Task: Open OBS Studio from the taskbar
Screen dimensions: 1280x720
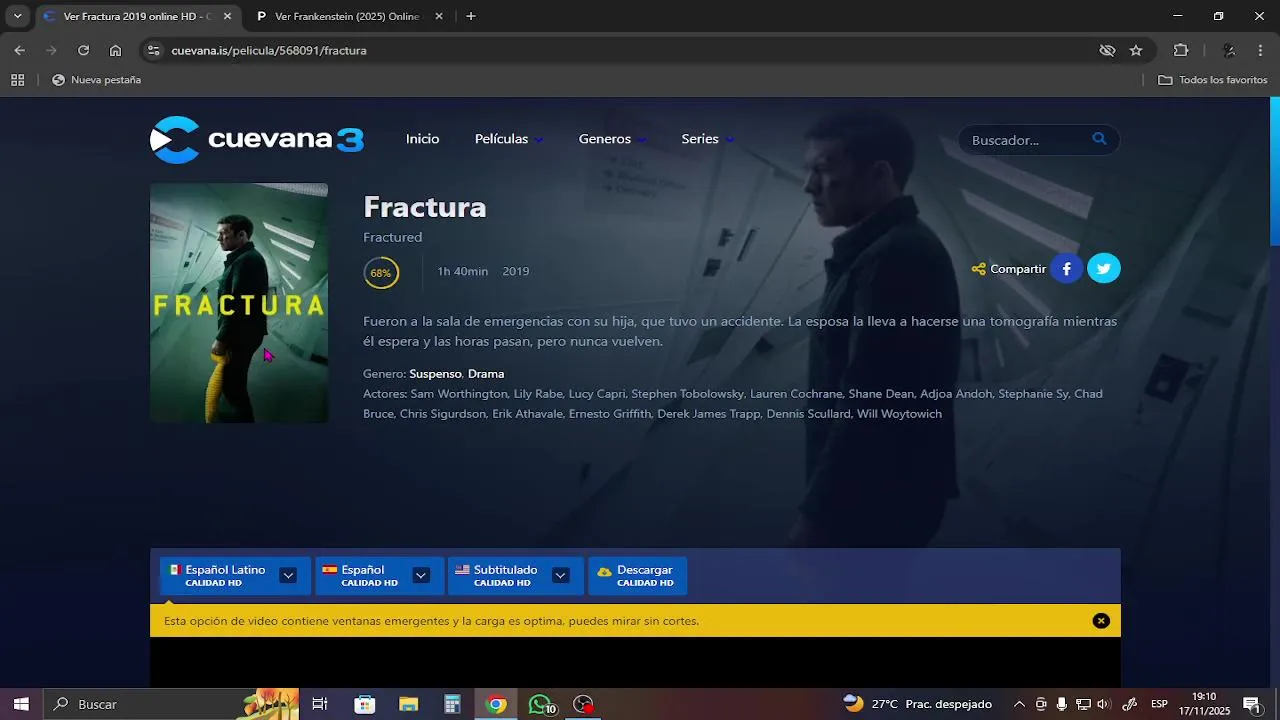Action: 584,704
